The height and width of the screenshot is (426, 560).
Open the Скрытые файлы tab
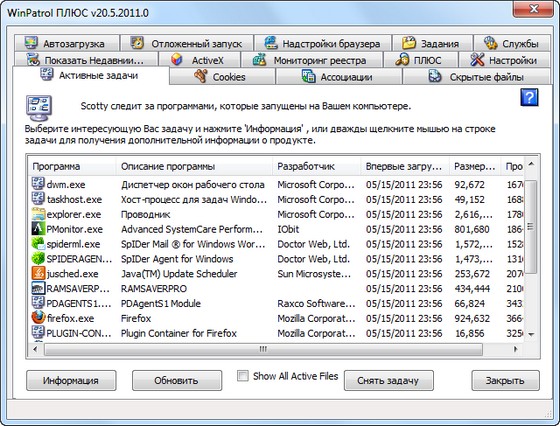476,76
